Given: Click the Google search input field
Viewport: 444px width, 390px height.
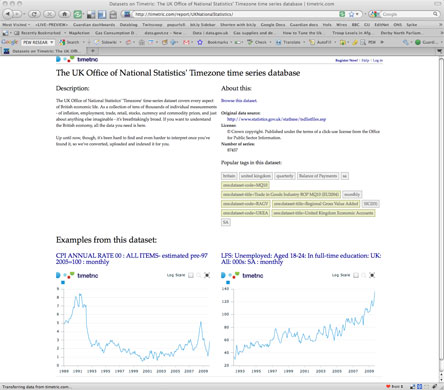Looking at the screenshot, I should click(406, 14).
